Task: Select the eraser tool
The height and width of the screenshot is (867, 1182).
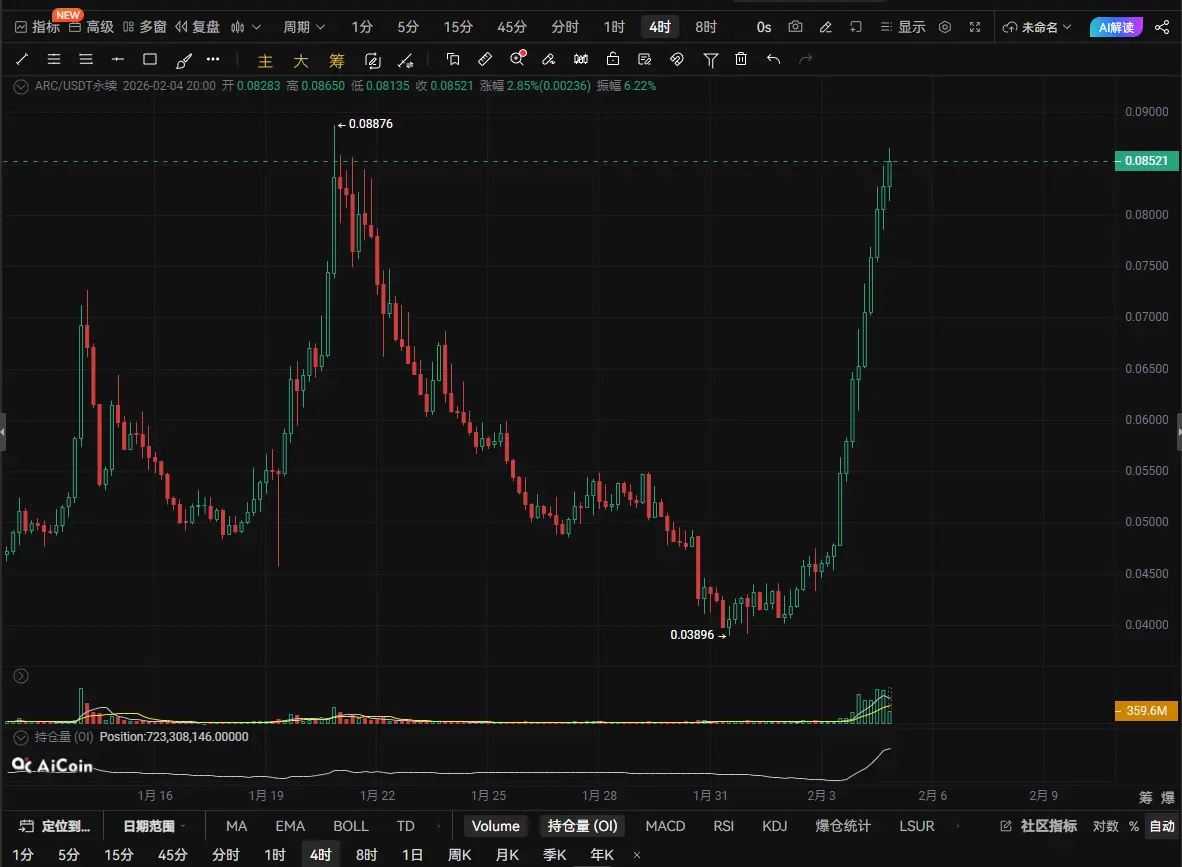Action: pos(549,59)
